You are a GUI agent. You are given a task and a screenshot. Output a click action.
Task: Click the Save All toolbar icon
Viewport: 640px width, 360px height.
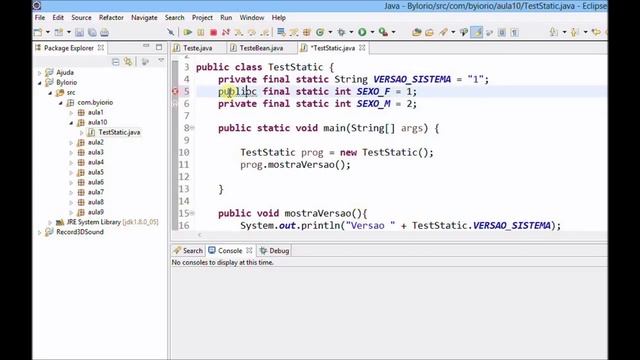[x=92, y=32]
